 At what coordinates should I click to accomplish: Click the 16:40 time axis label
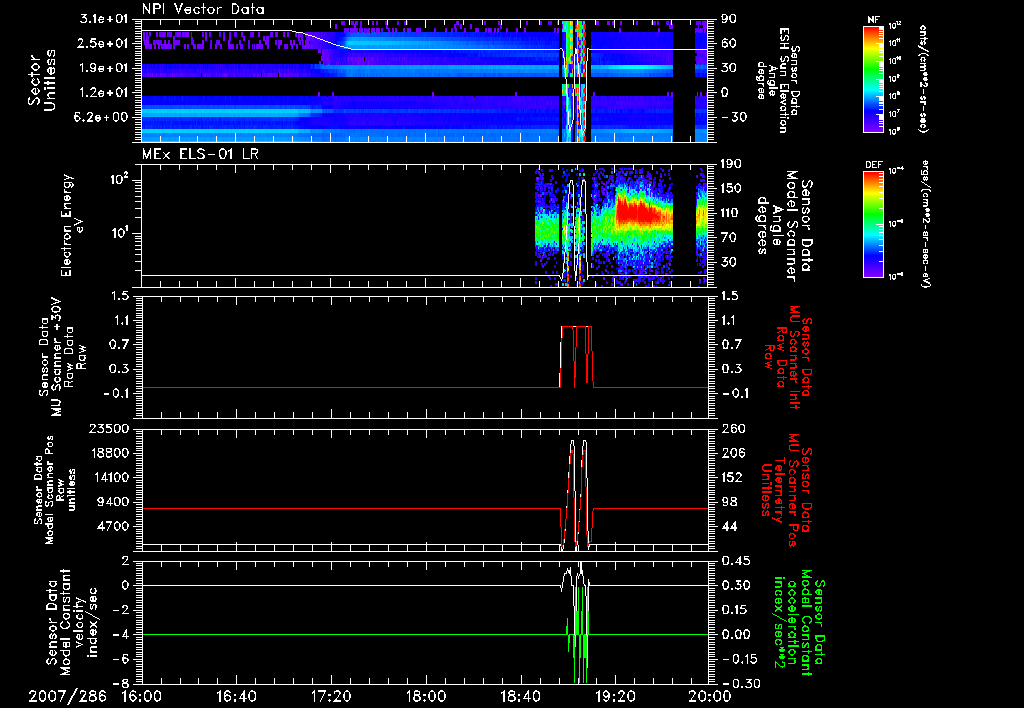(x=236, y=696)
